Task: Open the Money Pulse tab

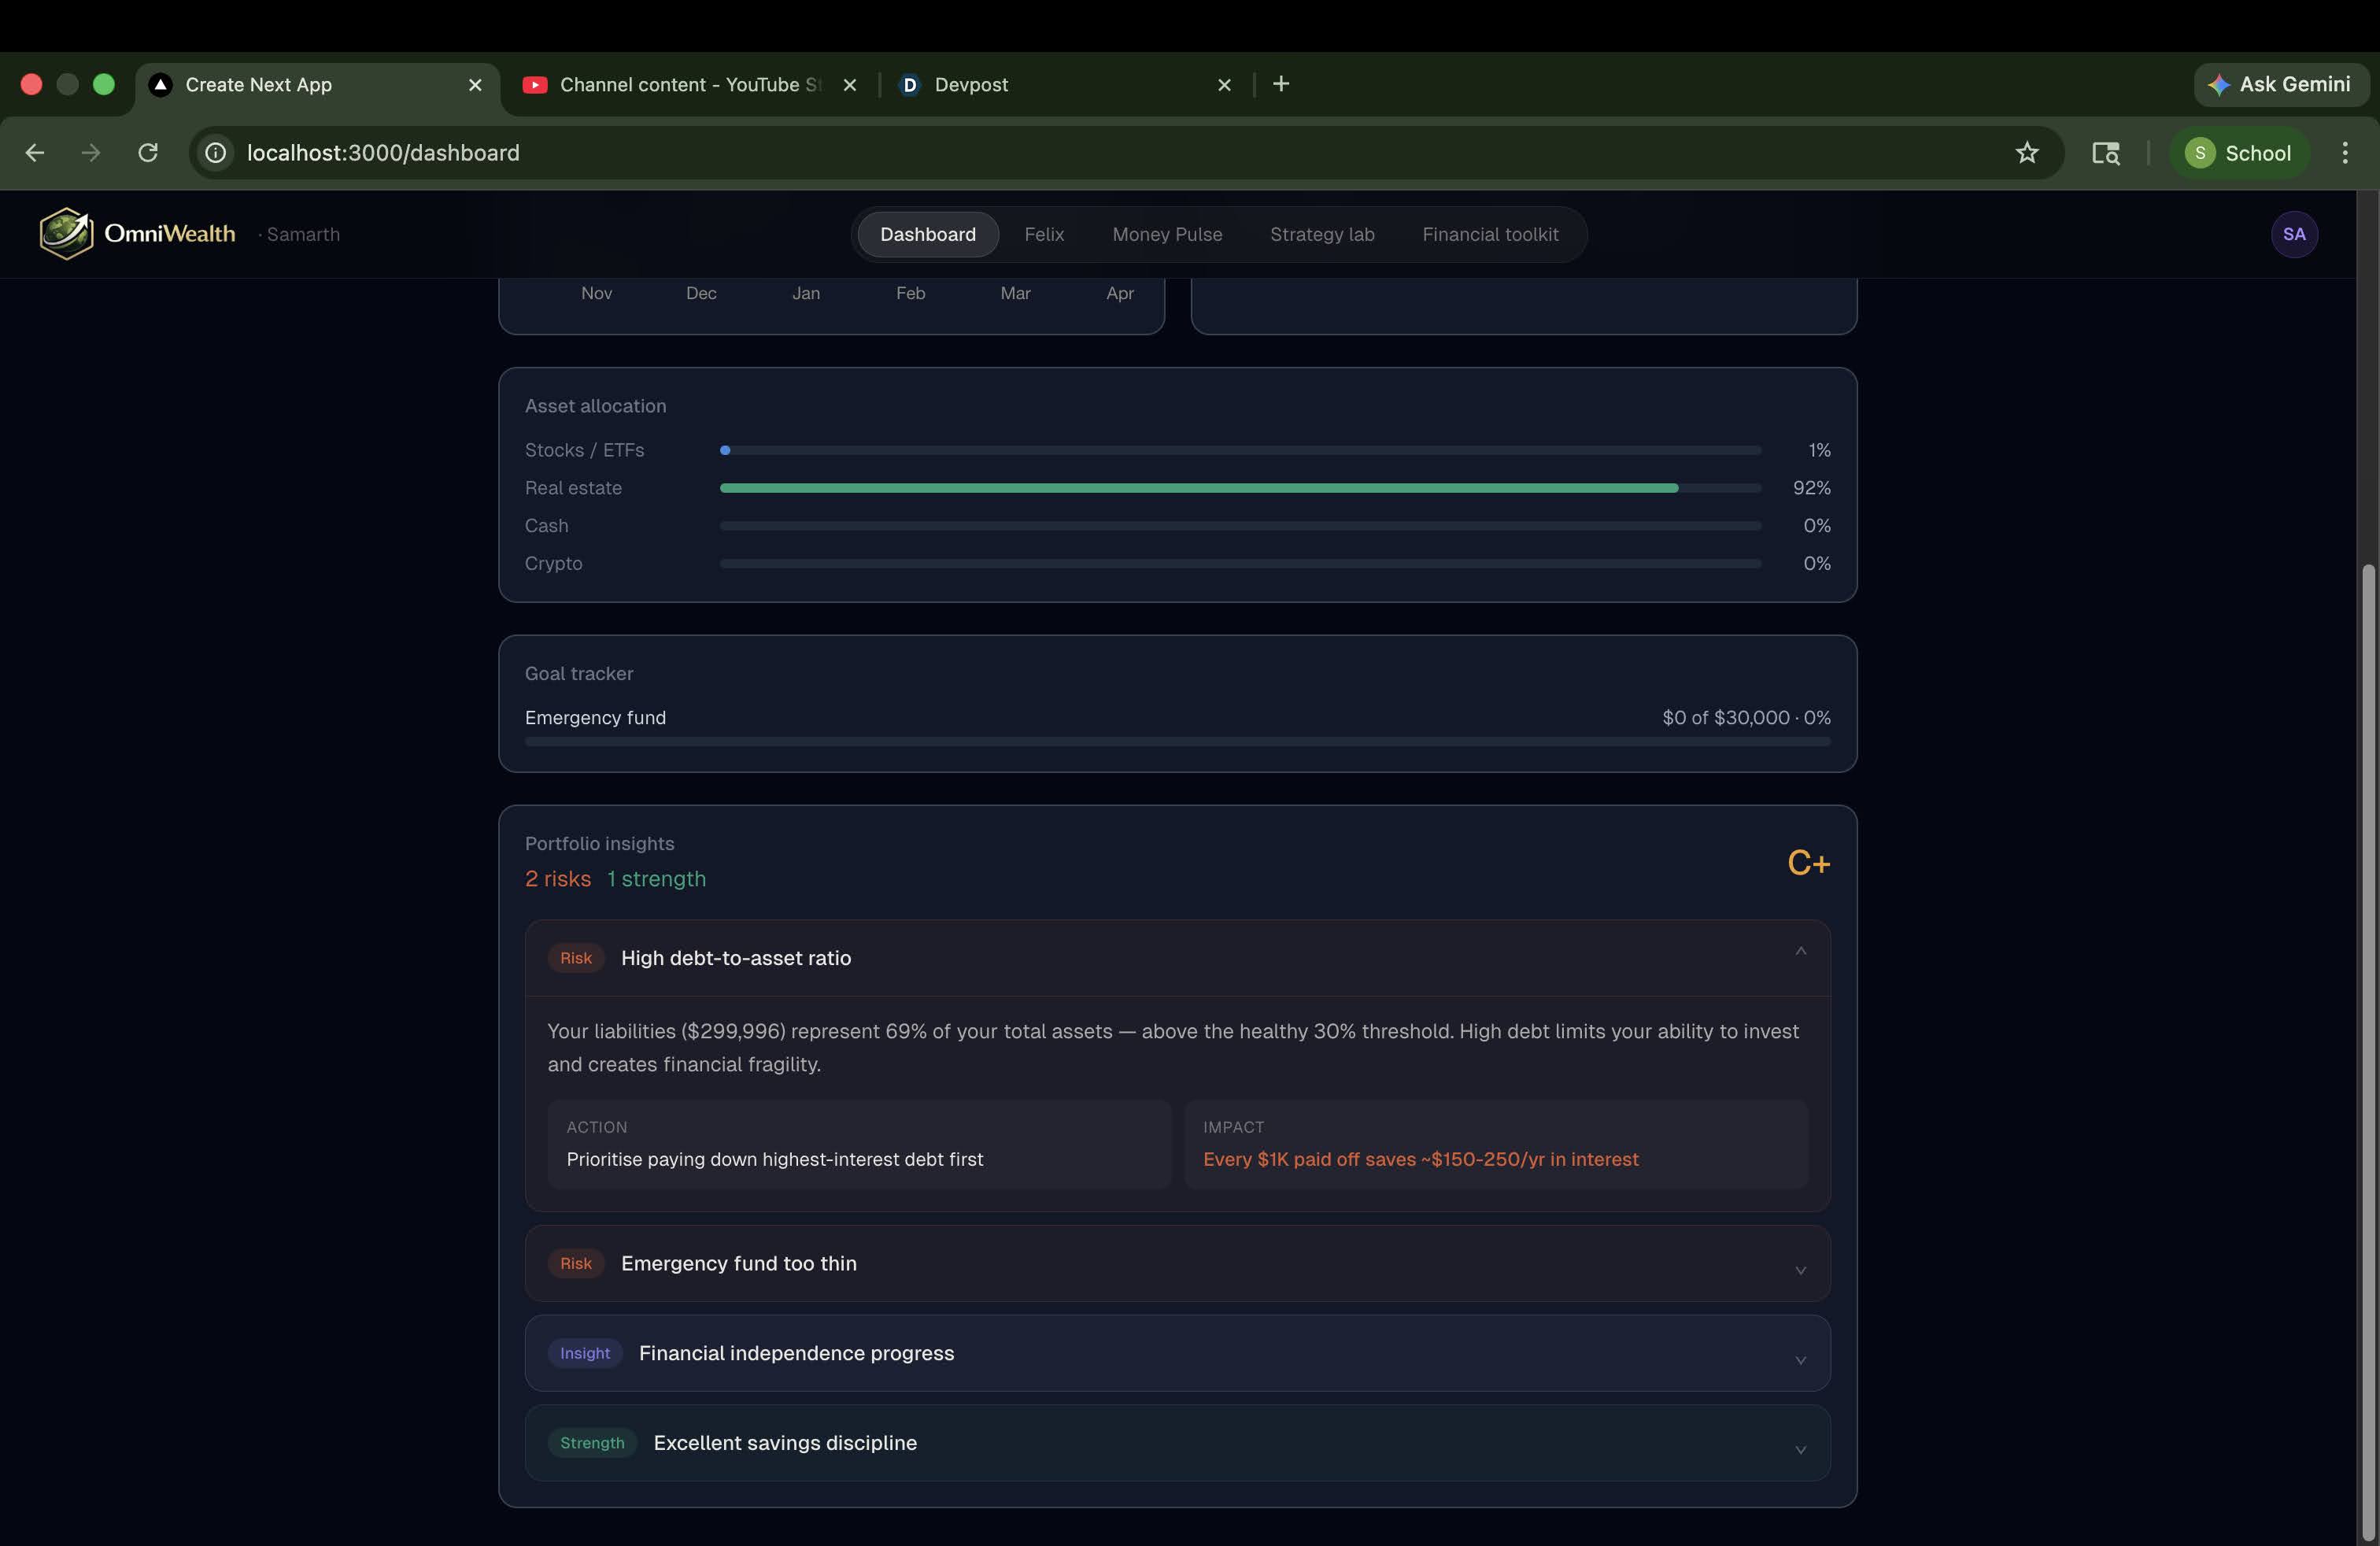Action: coord(1166,234)
